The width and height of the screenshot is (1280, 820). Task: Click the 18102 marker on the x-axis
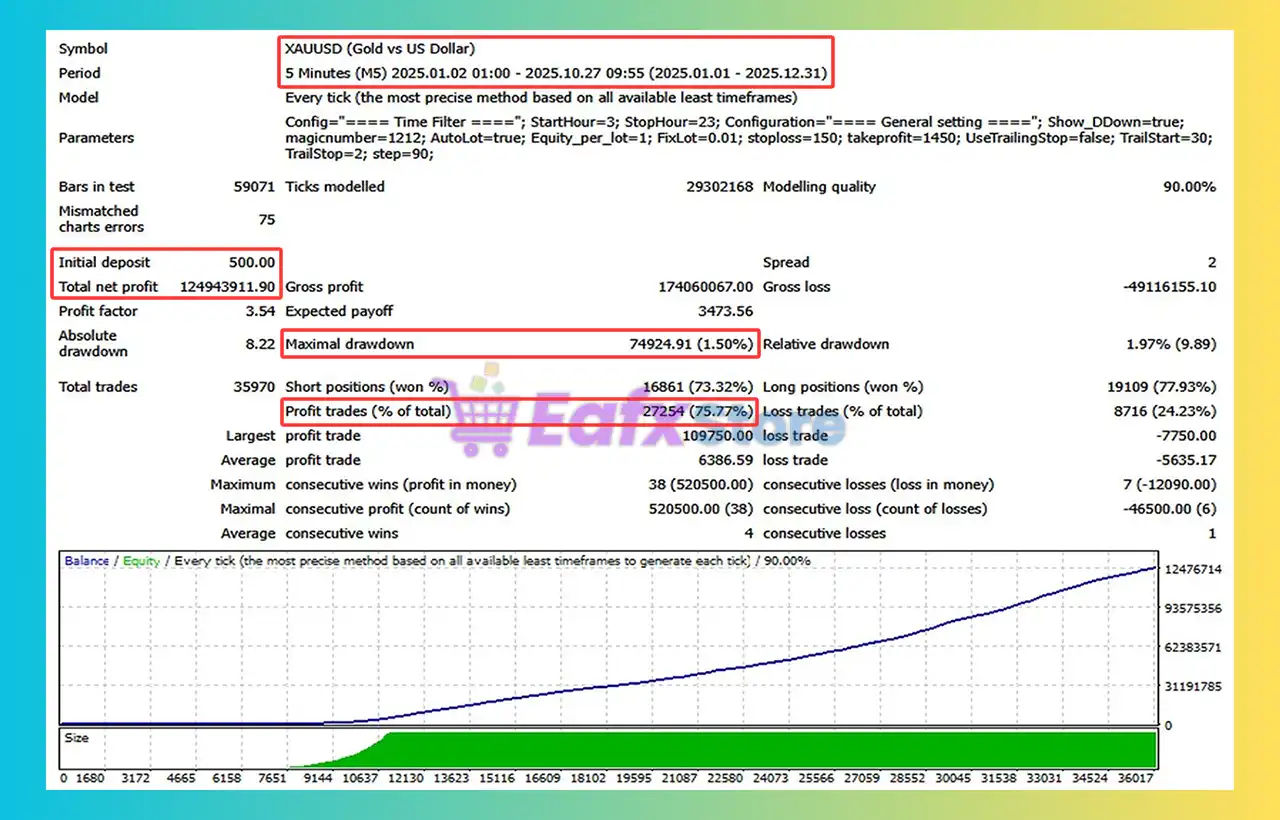pyautogui.click(x=587, y=778)
